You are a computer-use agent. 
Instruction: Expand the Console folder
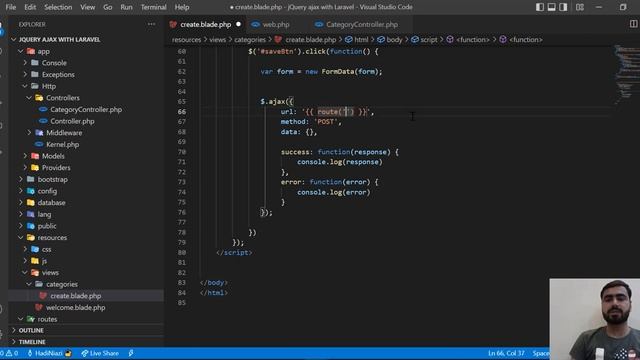(54, 63)
